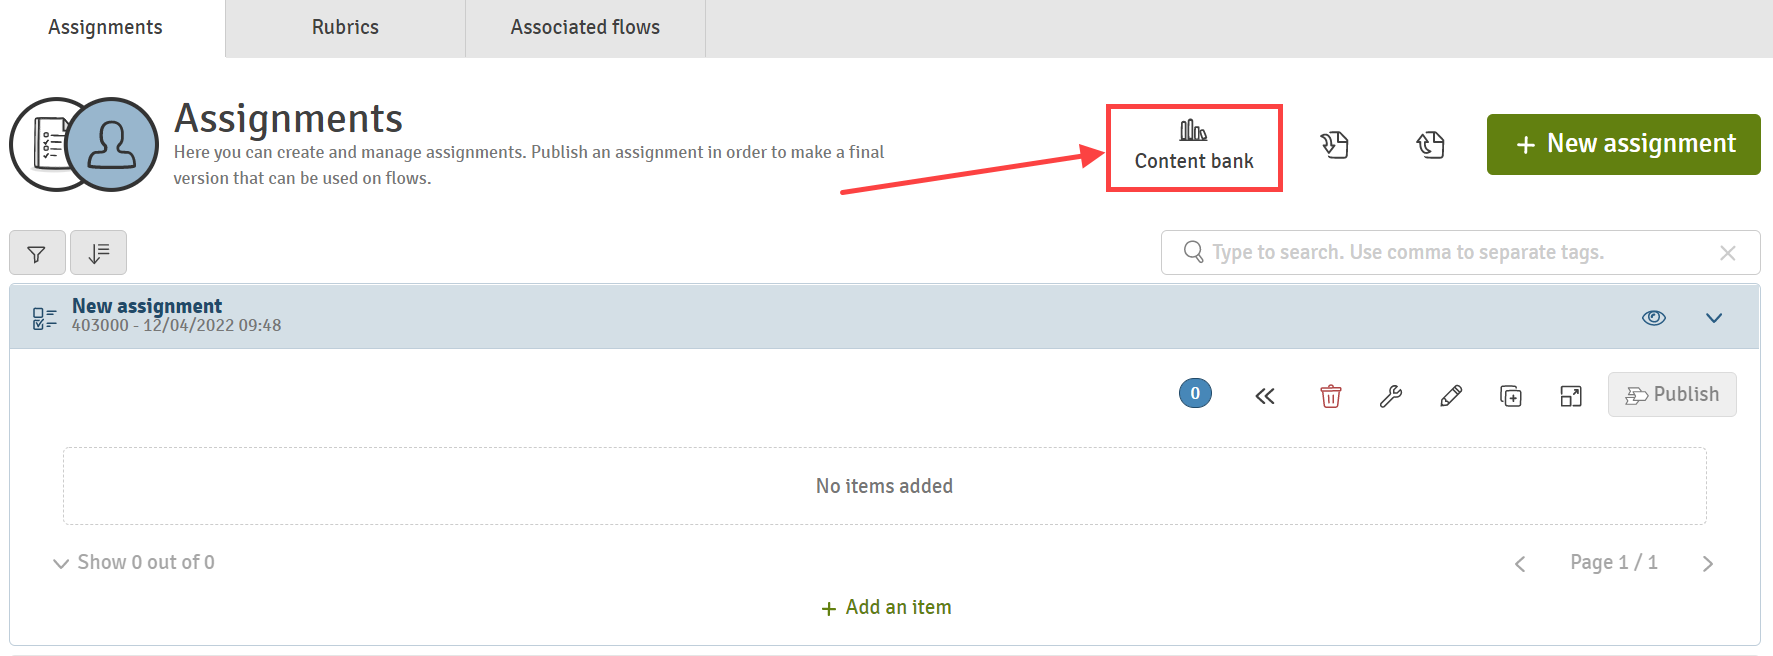The width and height of the screenshot is (1773, 656).
Task: Switch to the Associated flows tab
Action: point(585,28)
